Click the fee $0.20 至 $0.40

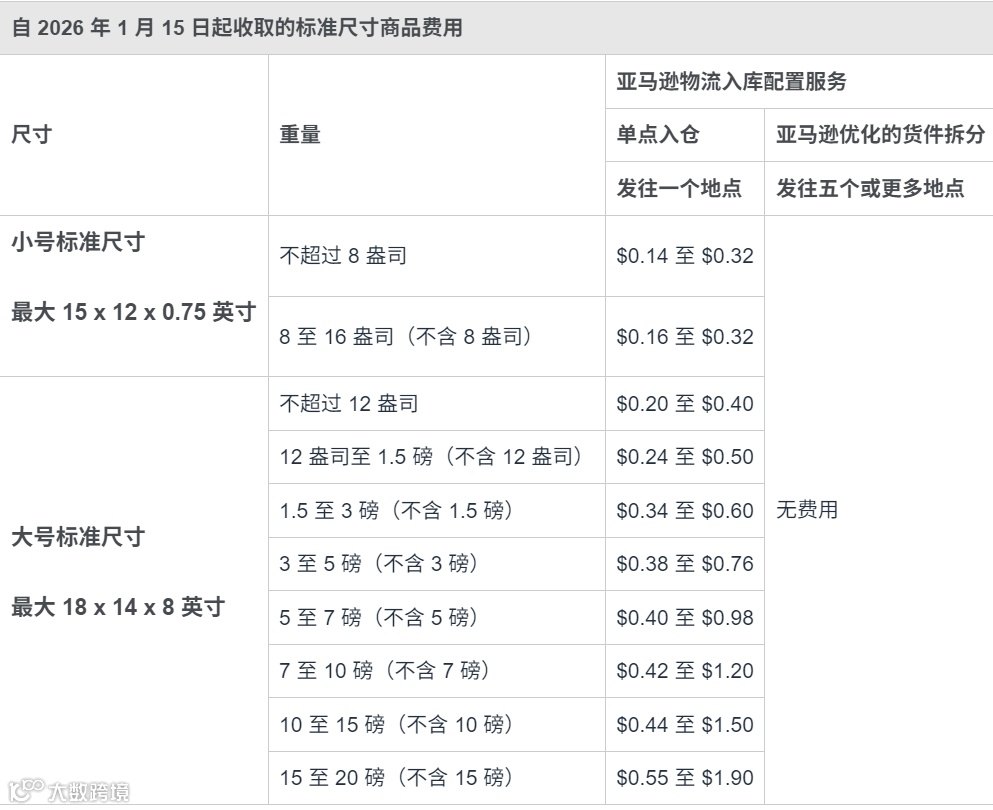pyautogui.click(x=685, y=403)
